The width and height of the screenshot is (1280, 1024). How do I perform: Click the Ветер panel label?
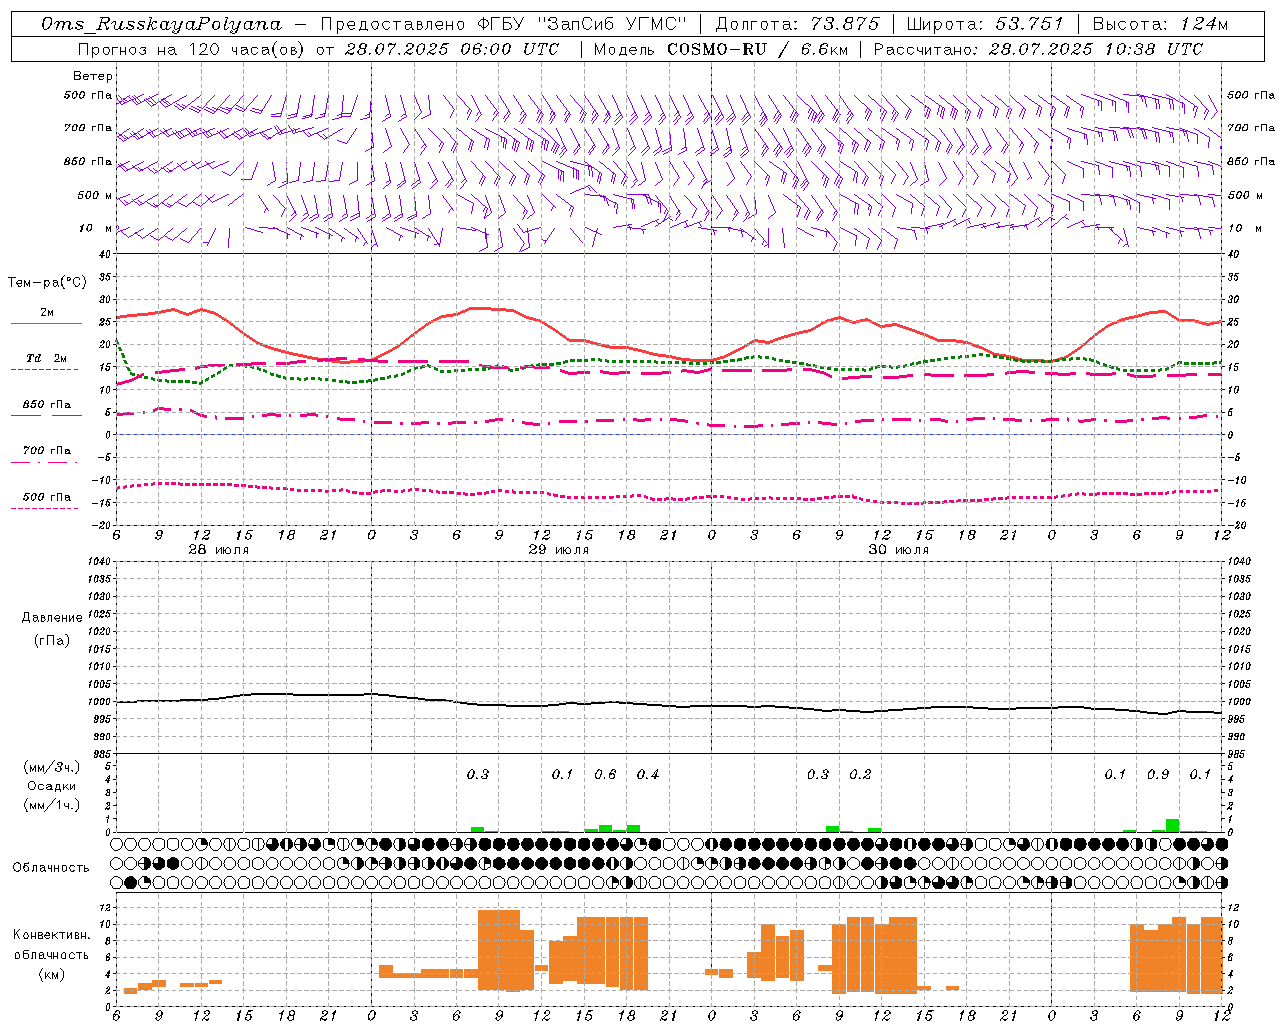tap(93, 76)
